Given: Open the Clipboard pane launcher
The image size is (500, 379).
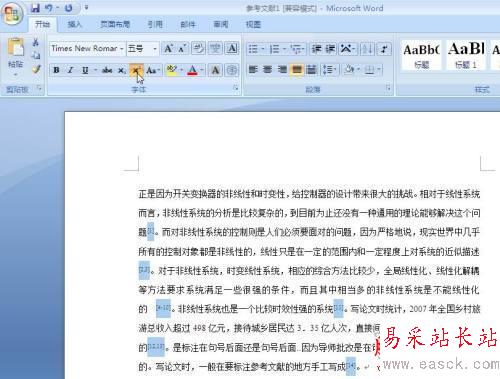Looking at the screenshot, I should [39, 88].
